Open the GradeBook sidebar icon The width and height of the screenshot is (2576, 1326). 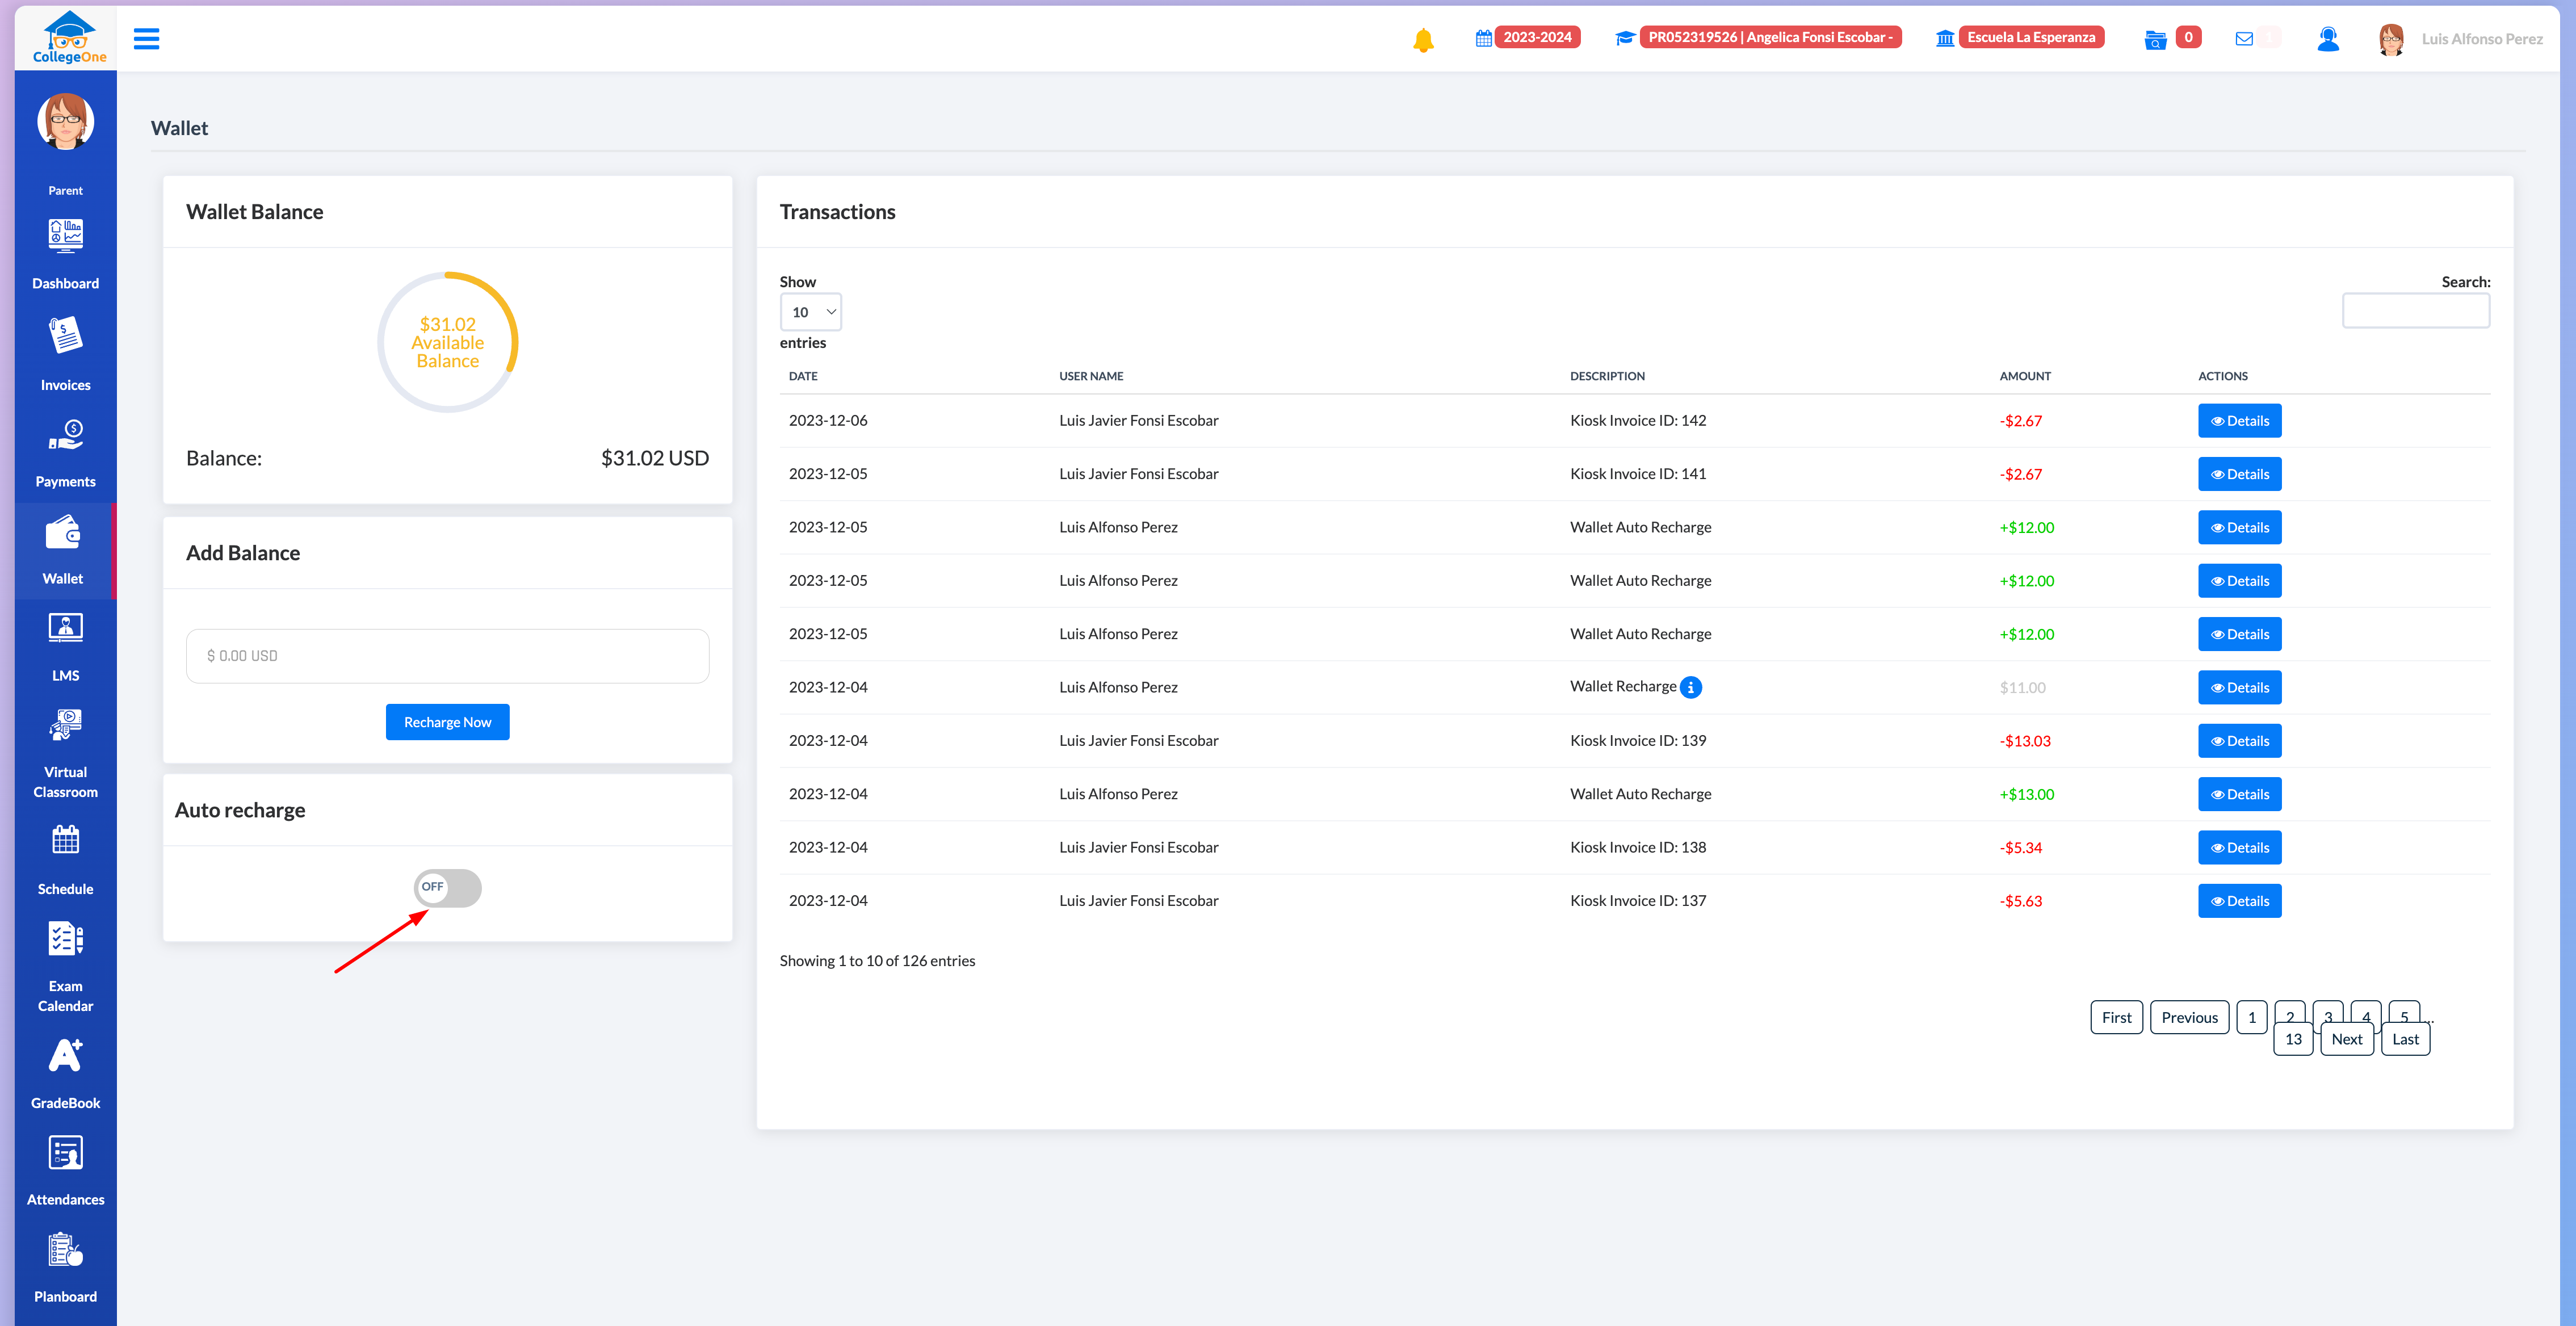tap(65, 1056)
